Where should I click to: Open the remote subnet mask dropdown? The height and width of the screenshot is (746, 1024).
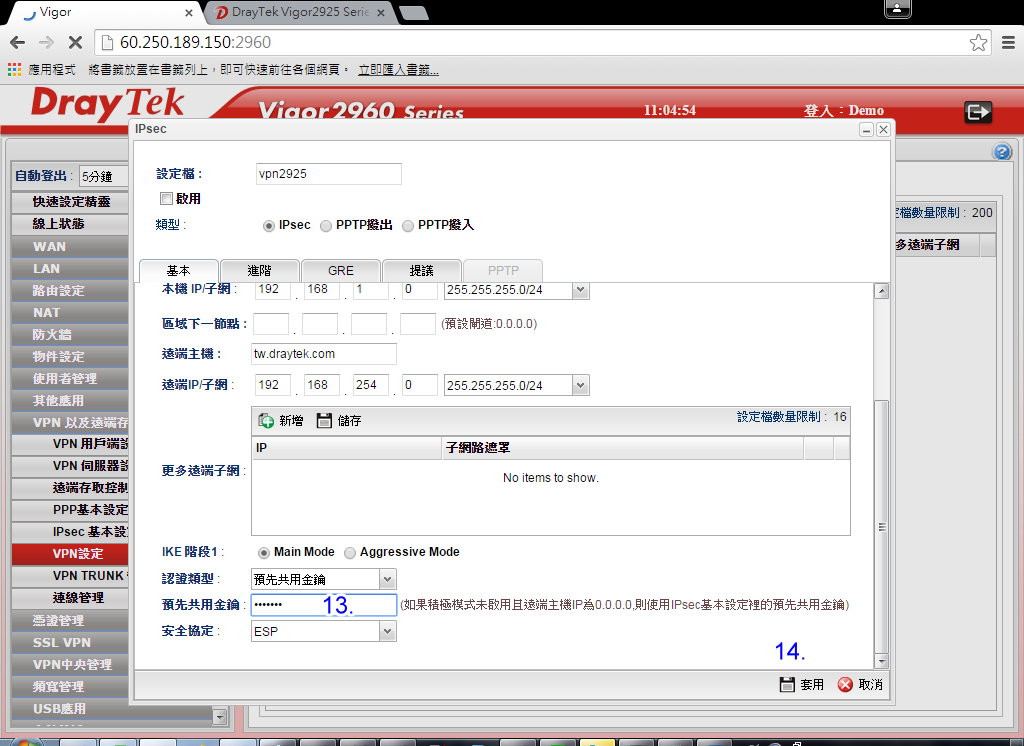pos(580,386)
